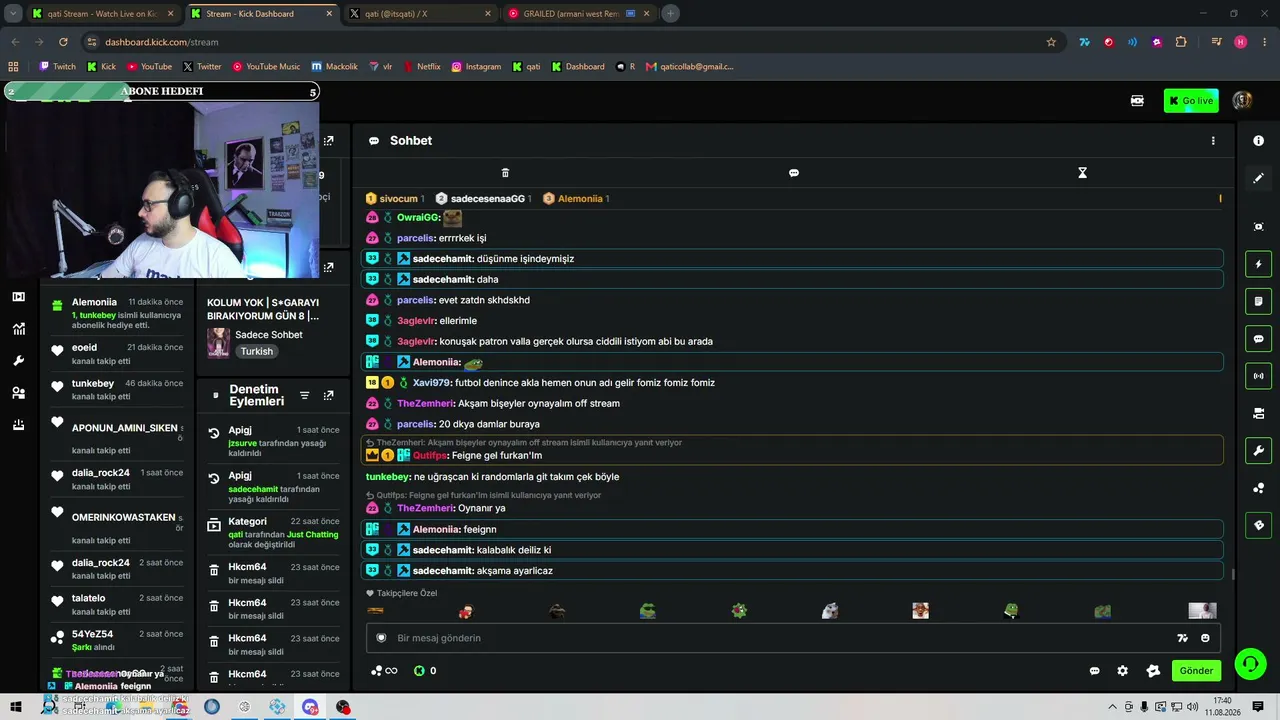Click the chat bubble icon in right sidebar
This screenshot has width=1280, height=720.
1259,339
